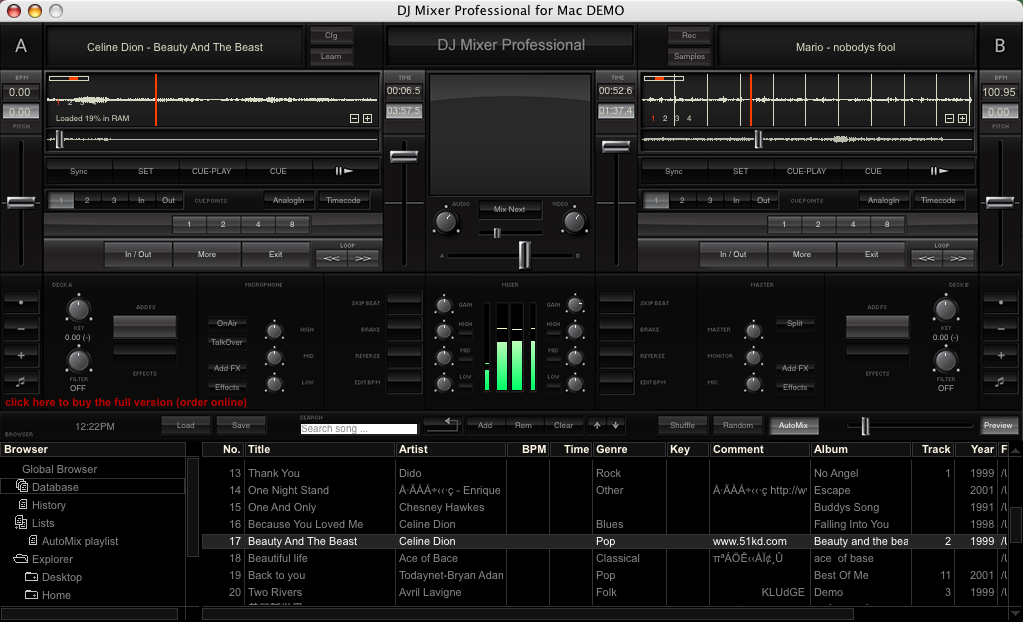Click the A–B crossfader handle
This screenshot has width=1023, height=622.
point(524,255)
